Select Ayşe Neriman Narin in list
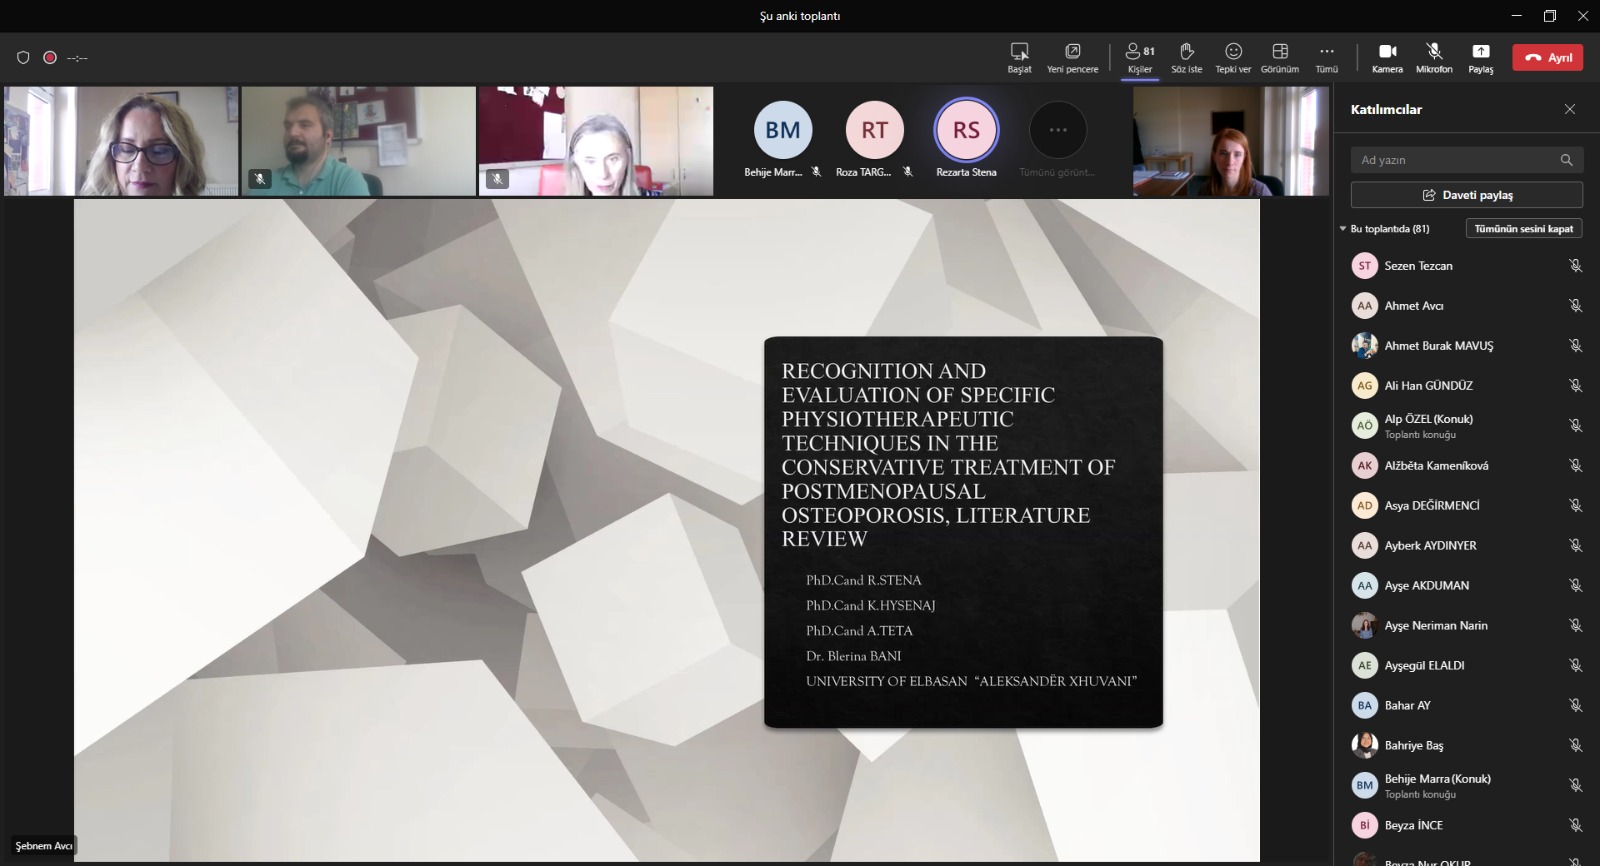 (1435, 626)
